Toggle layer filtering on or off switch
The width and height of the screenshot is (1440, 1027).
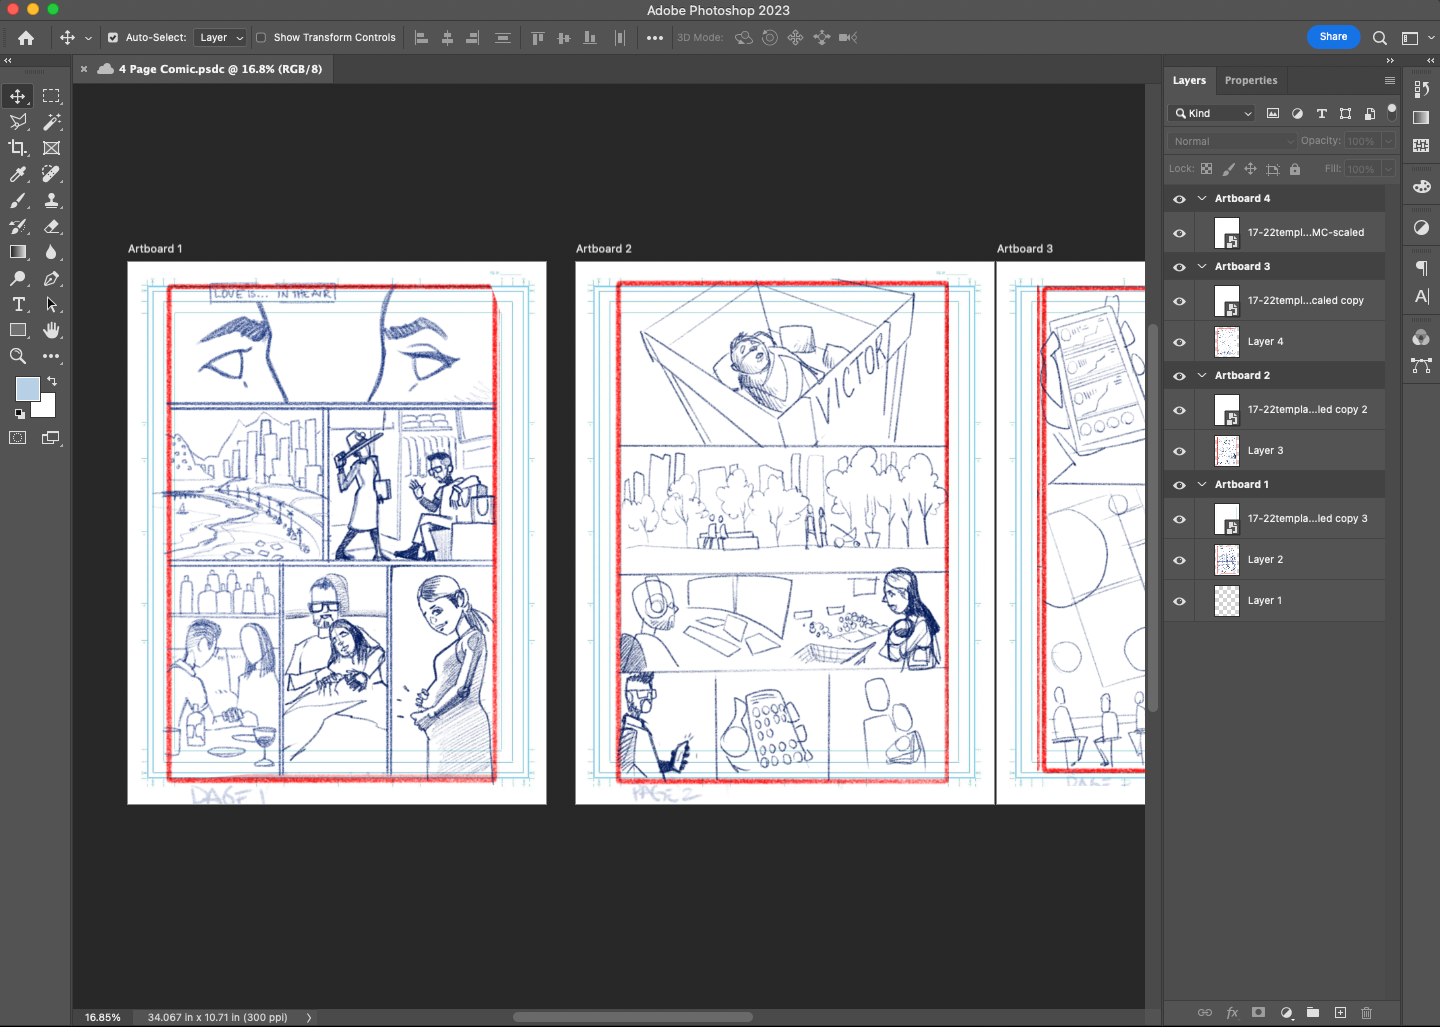tap(1392, 113)
